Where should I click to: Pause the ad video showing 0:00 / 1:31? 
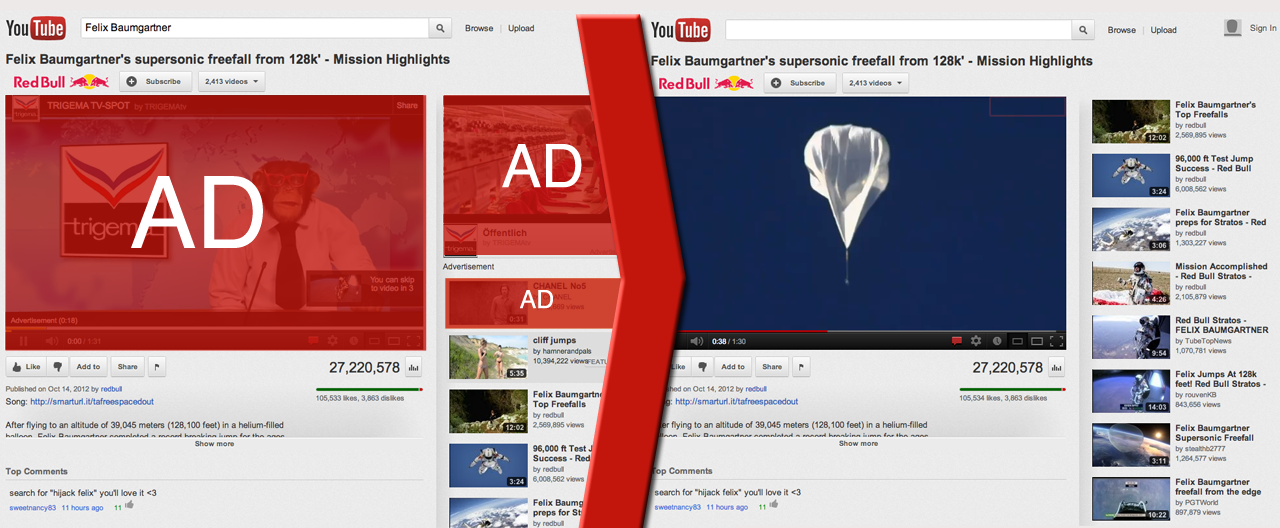click(23, 341)
